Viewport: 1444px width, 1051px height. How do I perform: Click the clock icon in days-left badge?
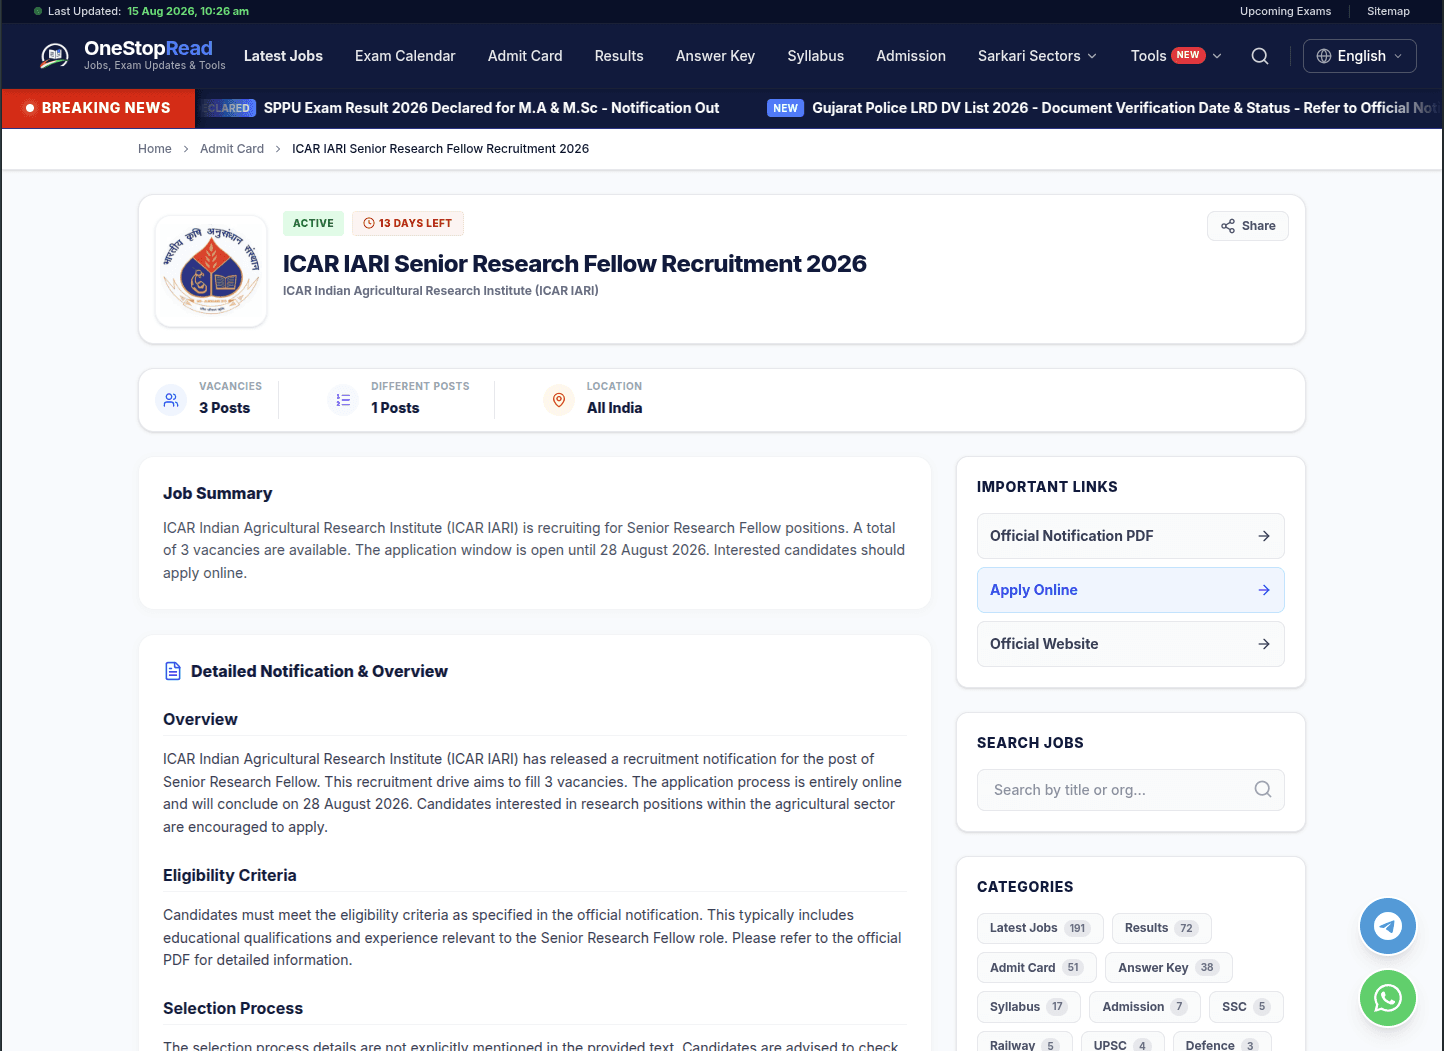click(x=369, y=223)
